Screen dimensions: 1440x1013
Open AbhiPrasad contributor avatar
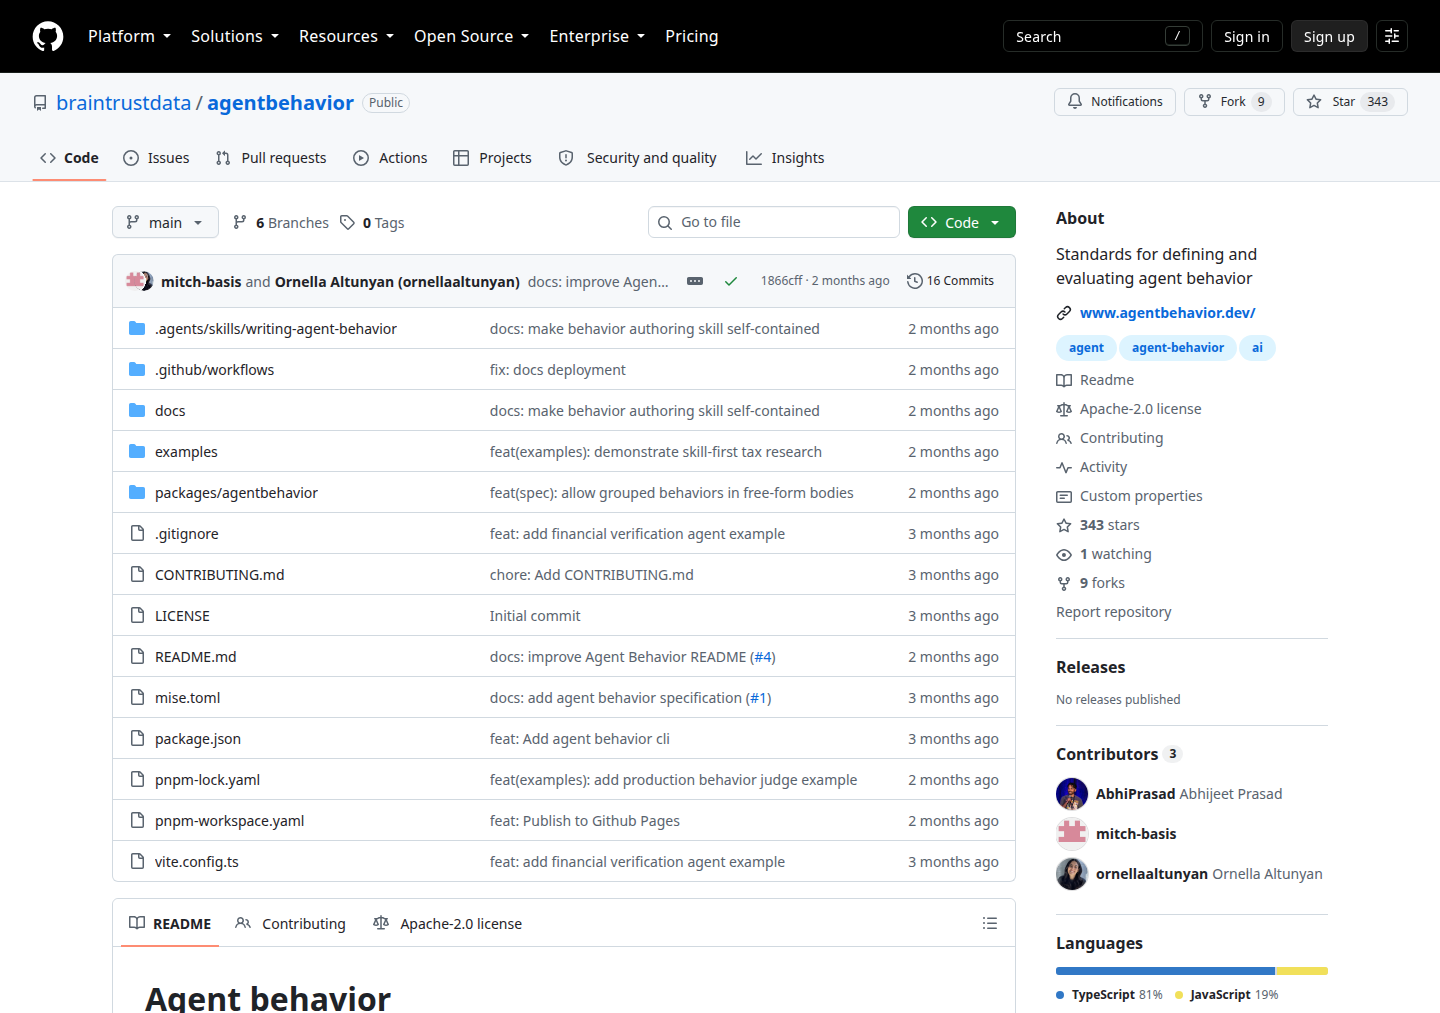(x=1072, y=794)
